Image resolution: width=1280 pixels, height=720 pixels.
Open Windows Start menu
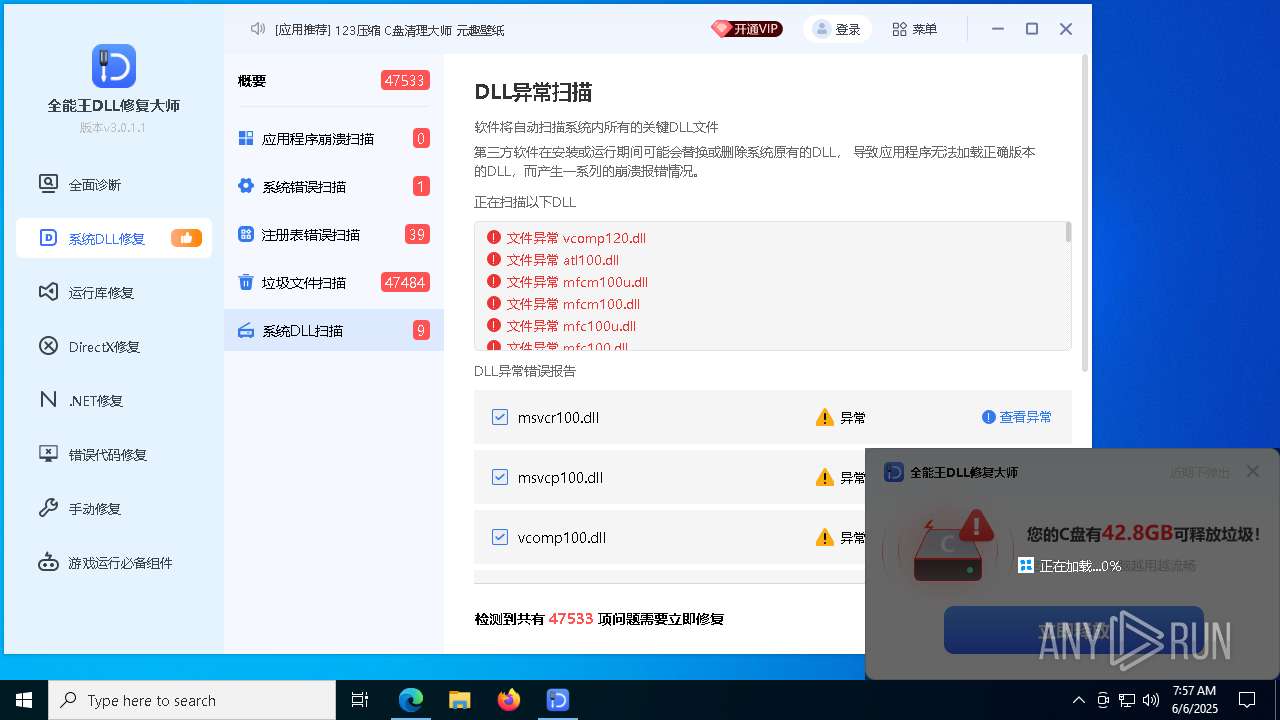pos(24,700)
